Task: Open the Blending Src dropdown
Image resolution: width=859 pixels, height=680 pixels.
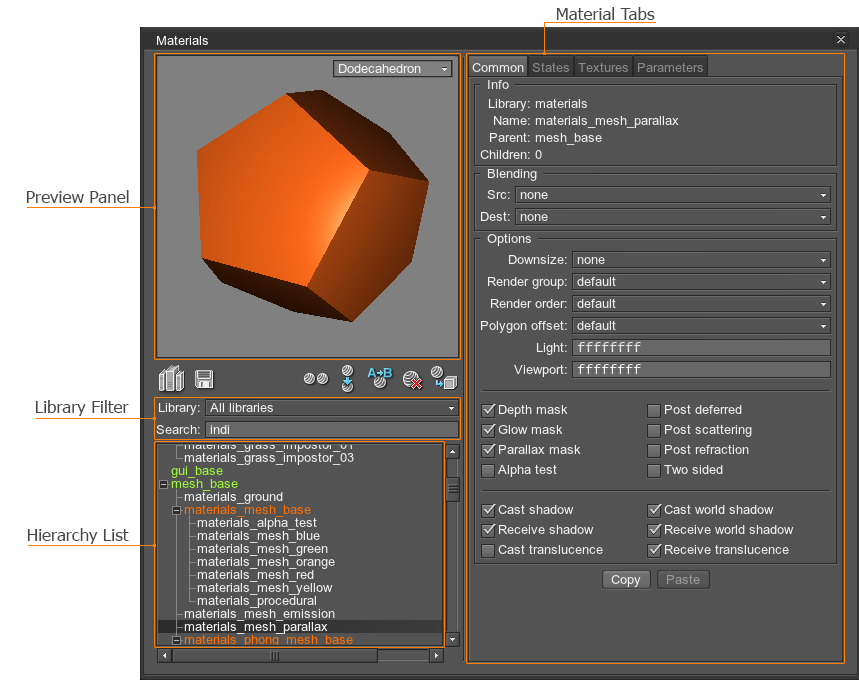Action: pyautogui.click(x=673, y=195)
